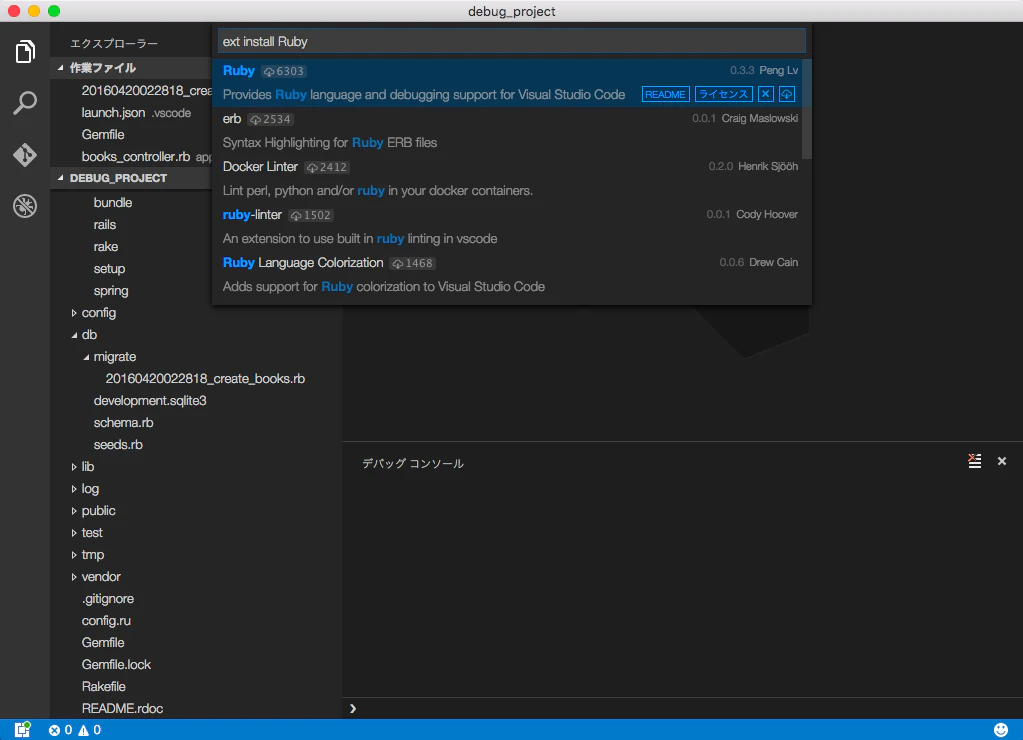The image size is (1023, 740).
Task: Click the smiley feedback icon in status bar
Action: (x=1001, y=730)
